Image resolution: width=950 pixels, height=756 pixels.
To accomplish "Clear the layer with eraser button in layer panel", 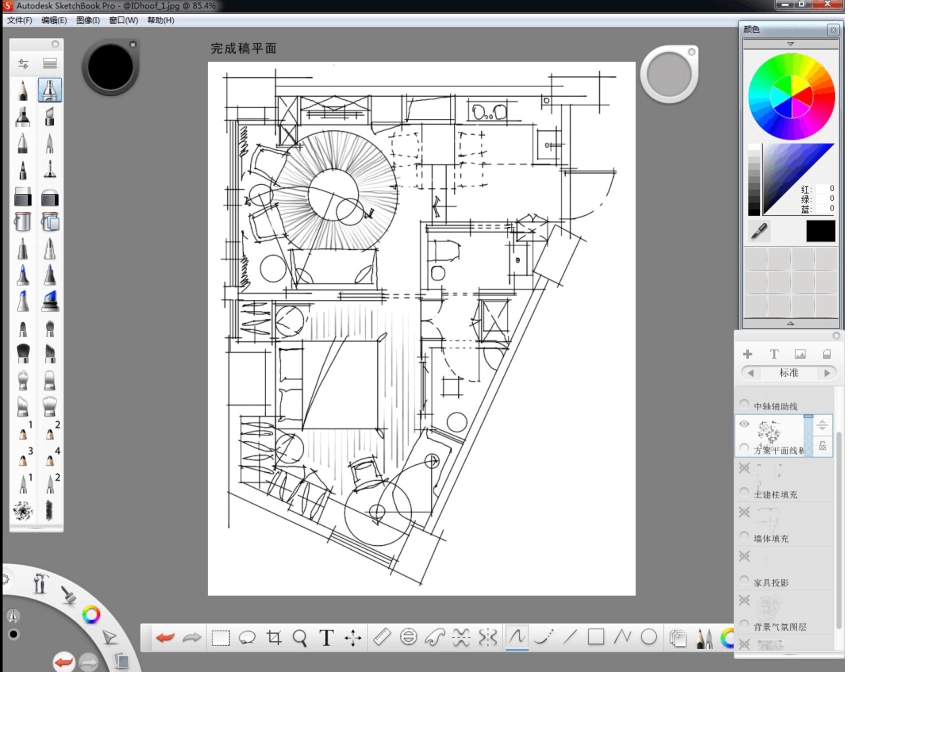I will (x=826, y=354).
